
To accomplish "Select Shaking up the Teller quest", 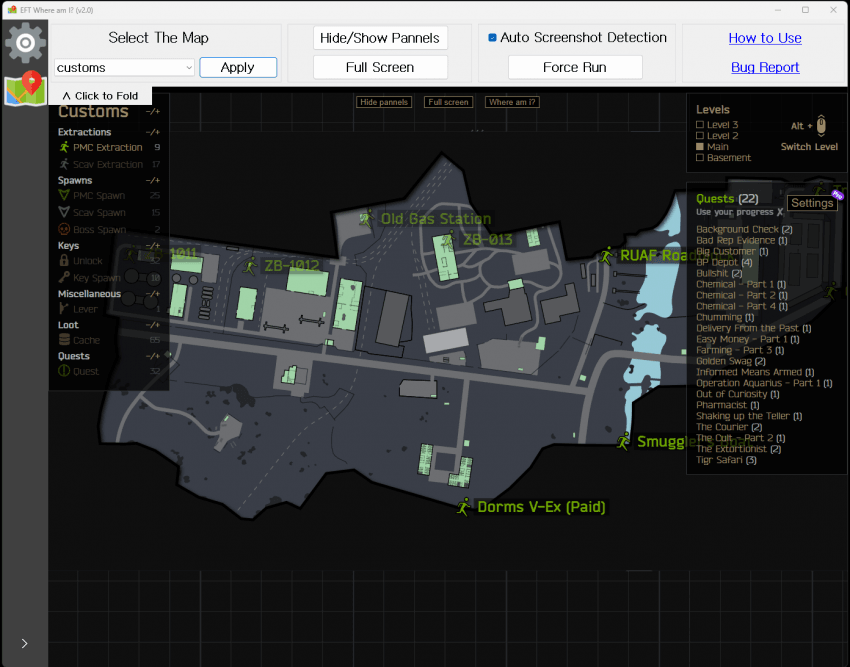I will tap(749, 416).
